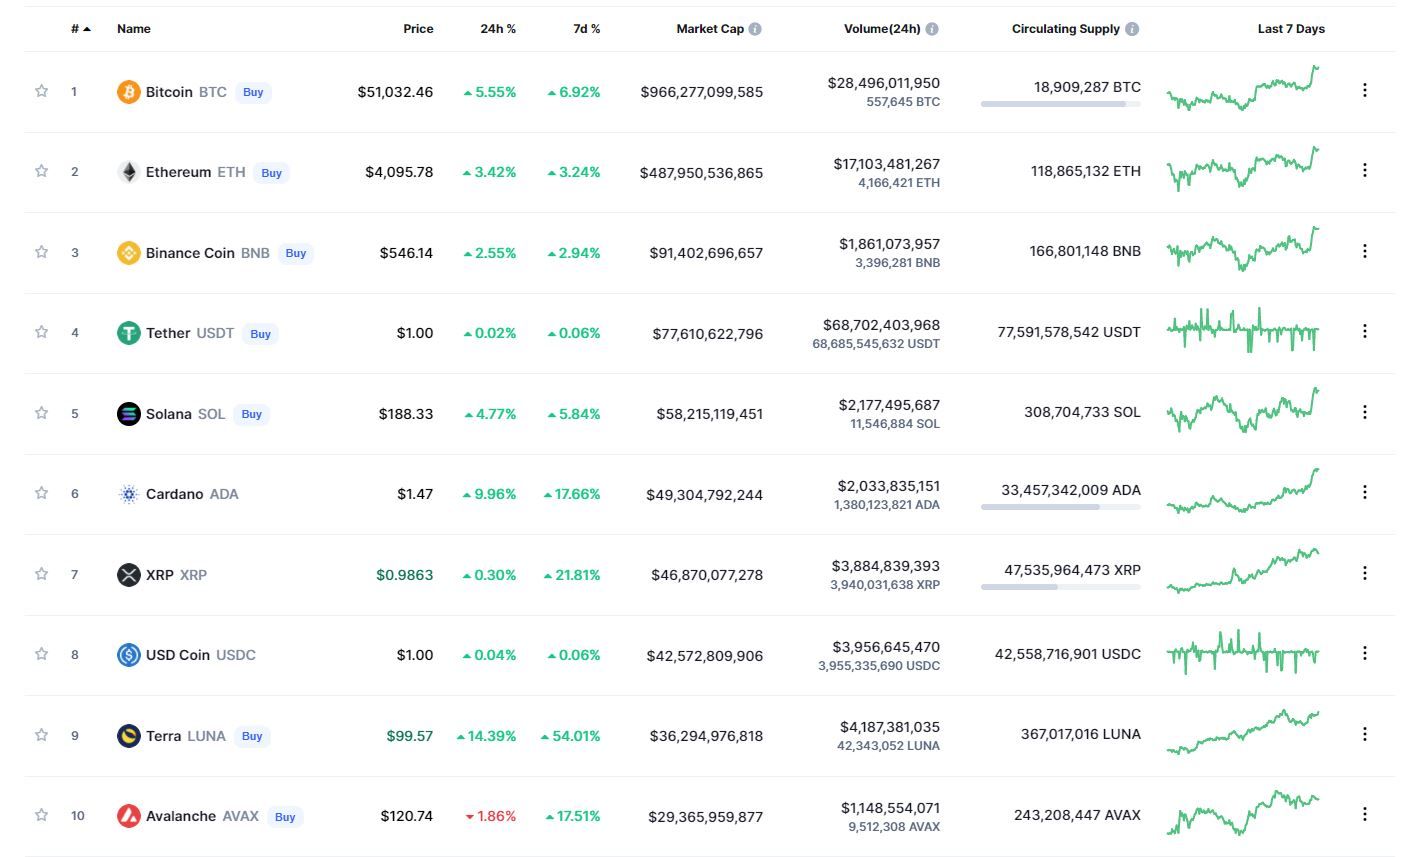1409x857 pixels.
Task: Sort the table by rank number column
Action: [81, 29]
